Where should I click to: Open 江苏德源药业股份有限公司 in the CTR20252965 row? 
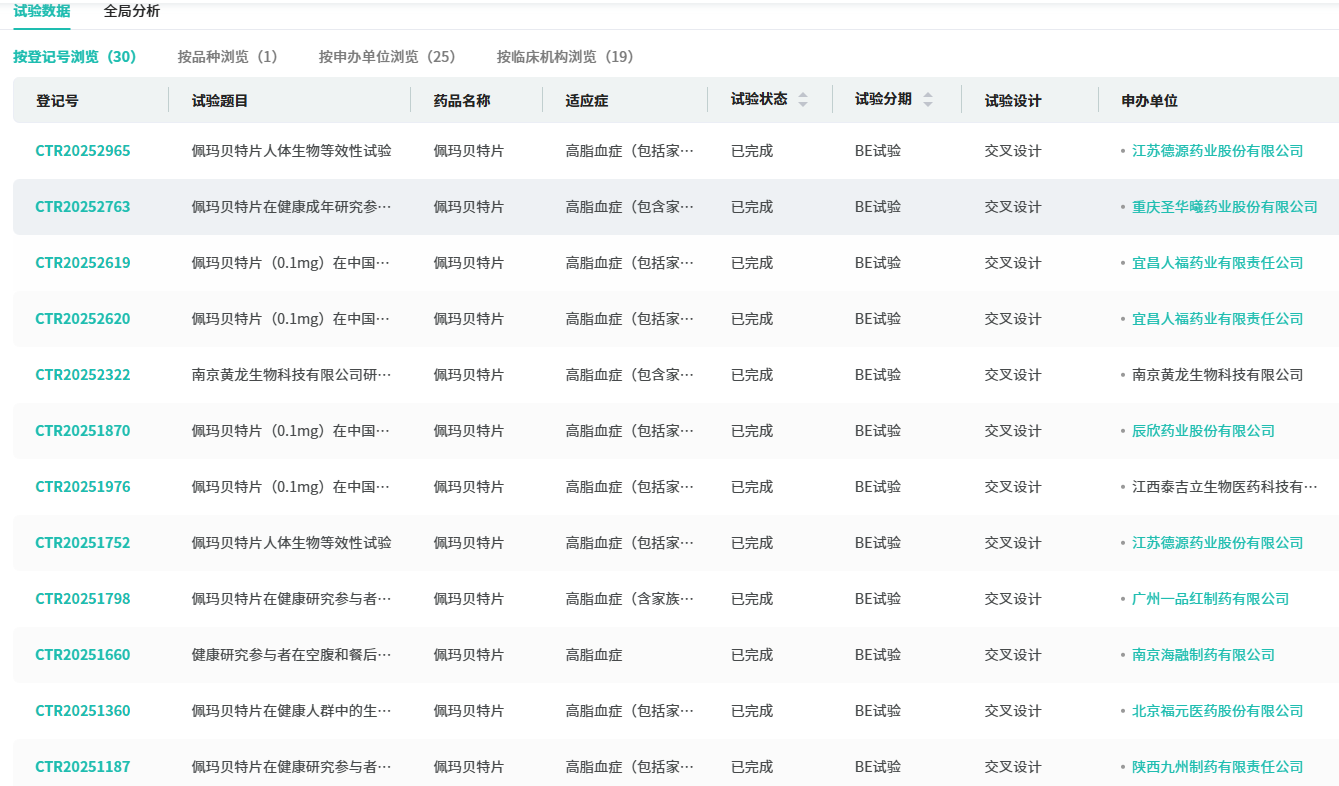point(1217,151)
